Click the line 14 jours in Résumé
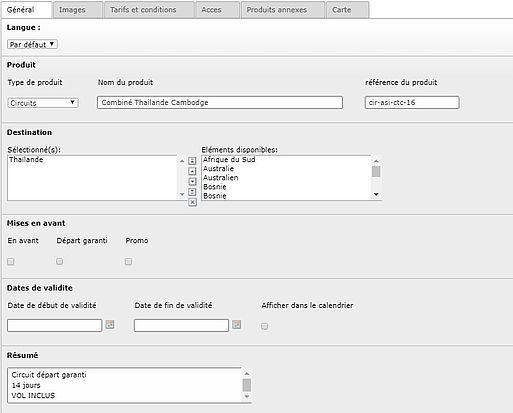The image size is (513, 413). tap(26, 385)
